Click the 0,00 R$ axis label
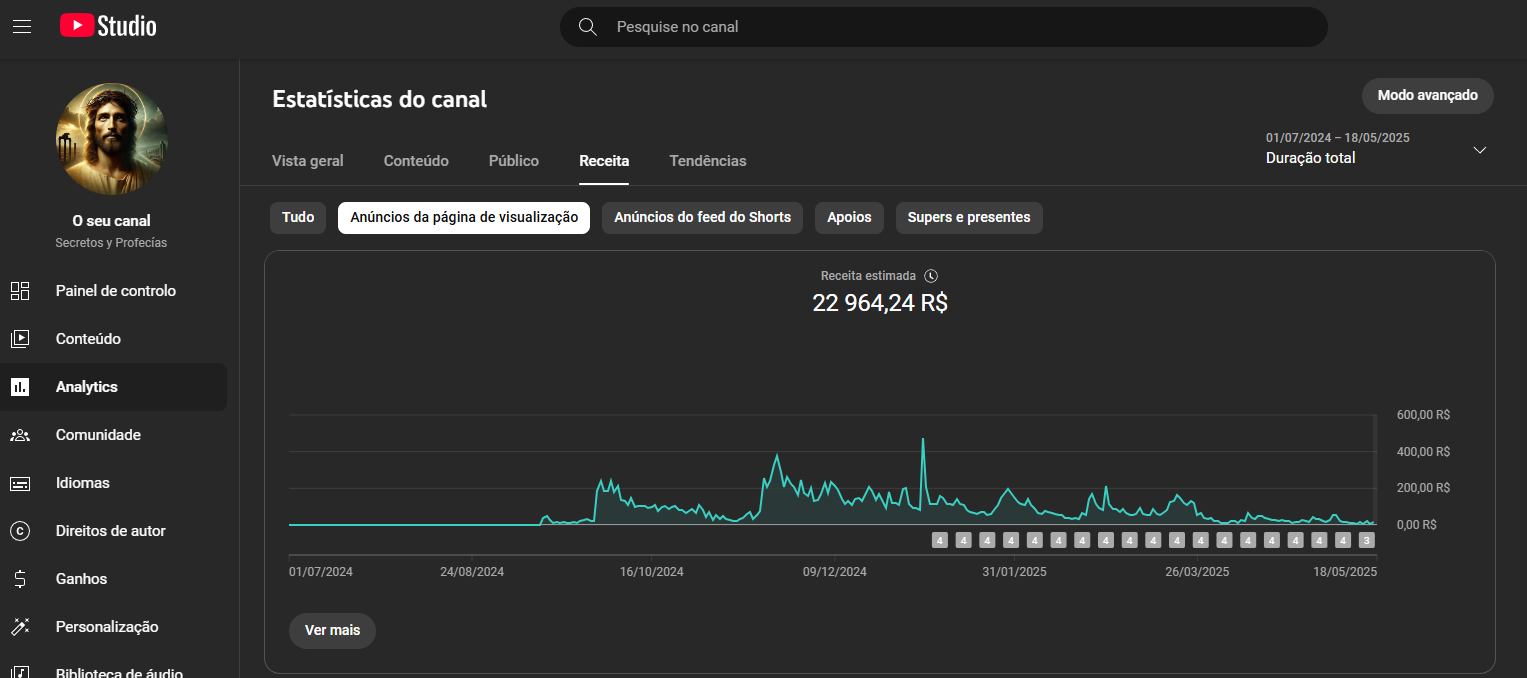This screenshot has height=678, width=1527. (1417, 525)
